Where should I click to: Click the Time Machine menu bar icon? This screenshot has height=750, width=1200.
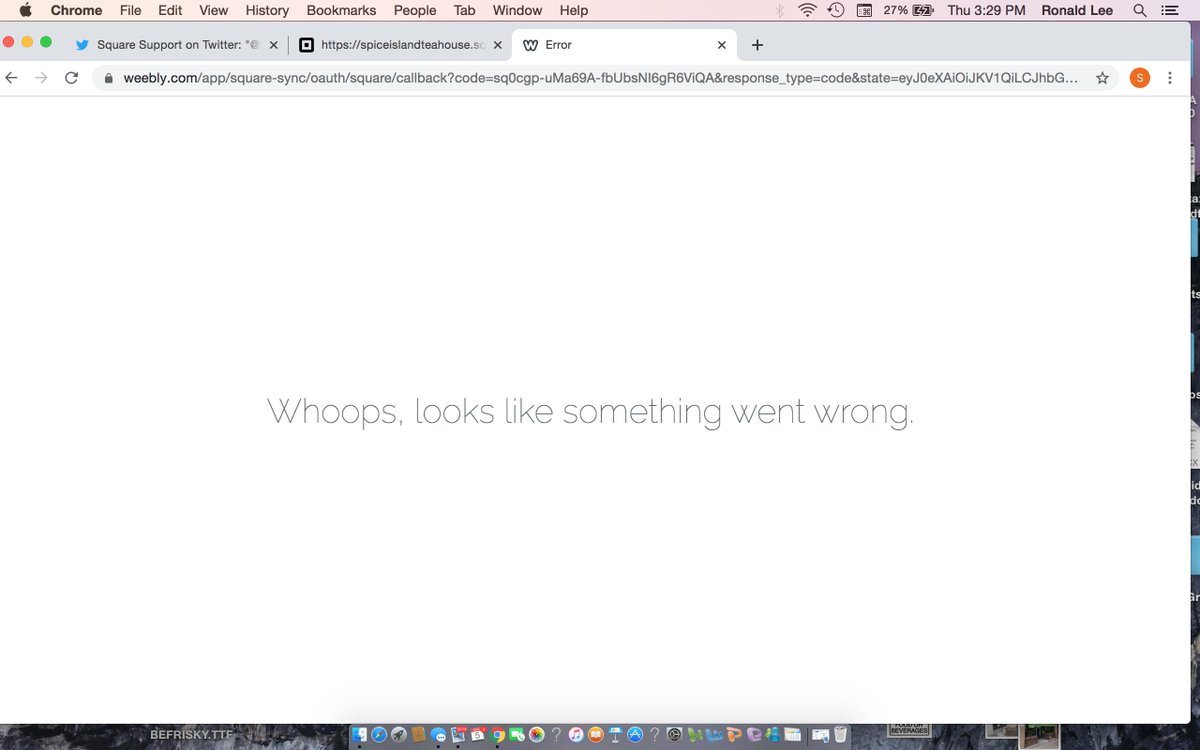836,10
